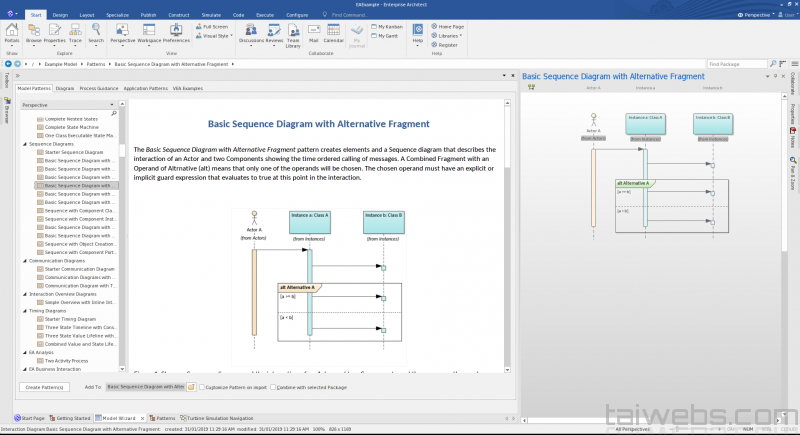Screen dimensions: 800x435
Task: Click the Home Page link in Help
Action: (449, 27)
